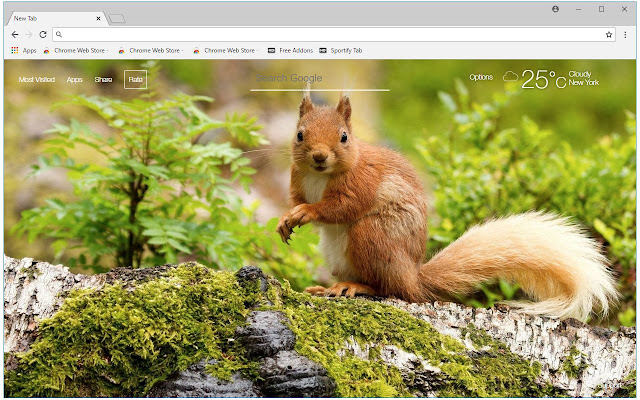The image size is (640, 400).
Task: Close the New Tab tab
Action: click(98, 18)
